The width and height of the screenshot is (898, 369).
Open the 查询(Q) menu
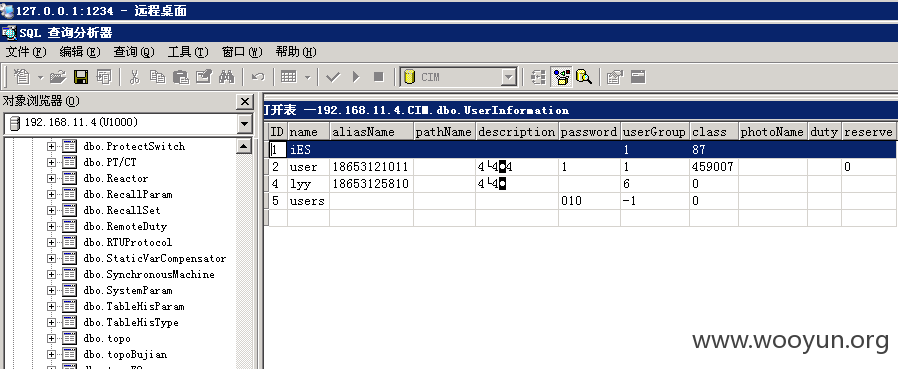point(134,52)
